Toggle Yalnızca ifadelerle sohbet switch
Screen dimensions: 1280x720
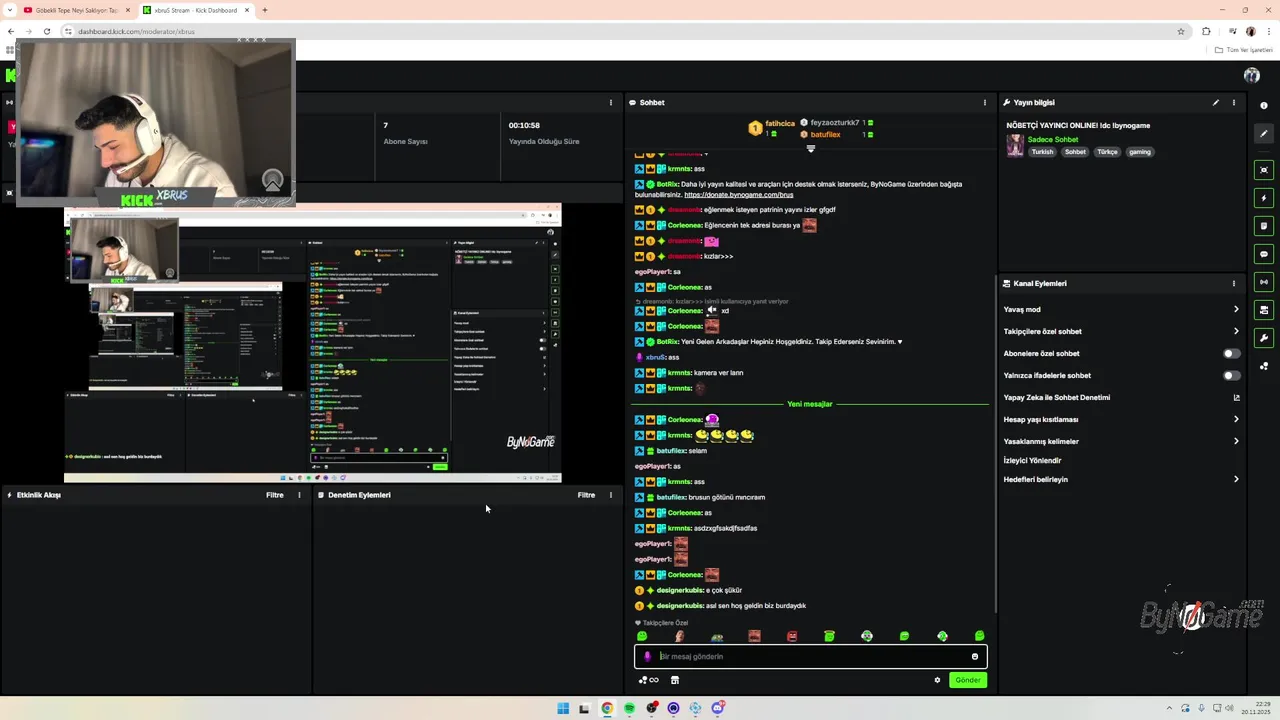click(x=1232, y=375)
